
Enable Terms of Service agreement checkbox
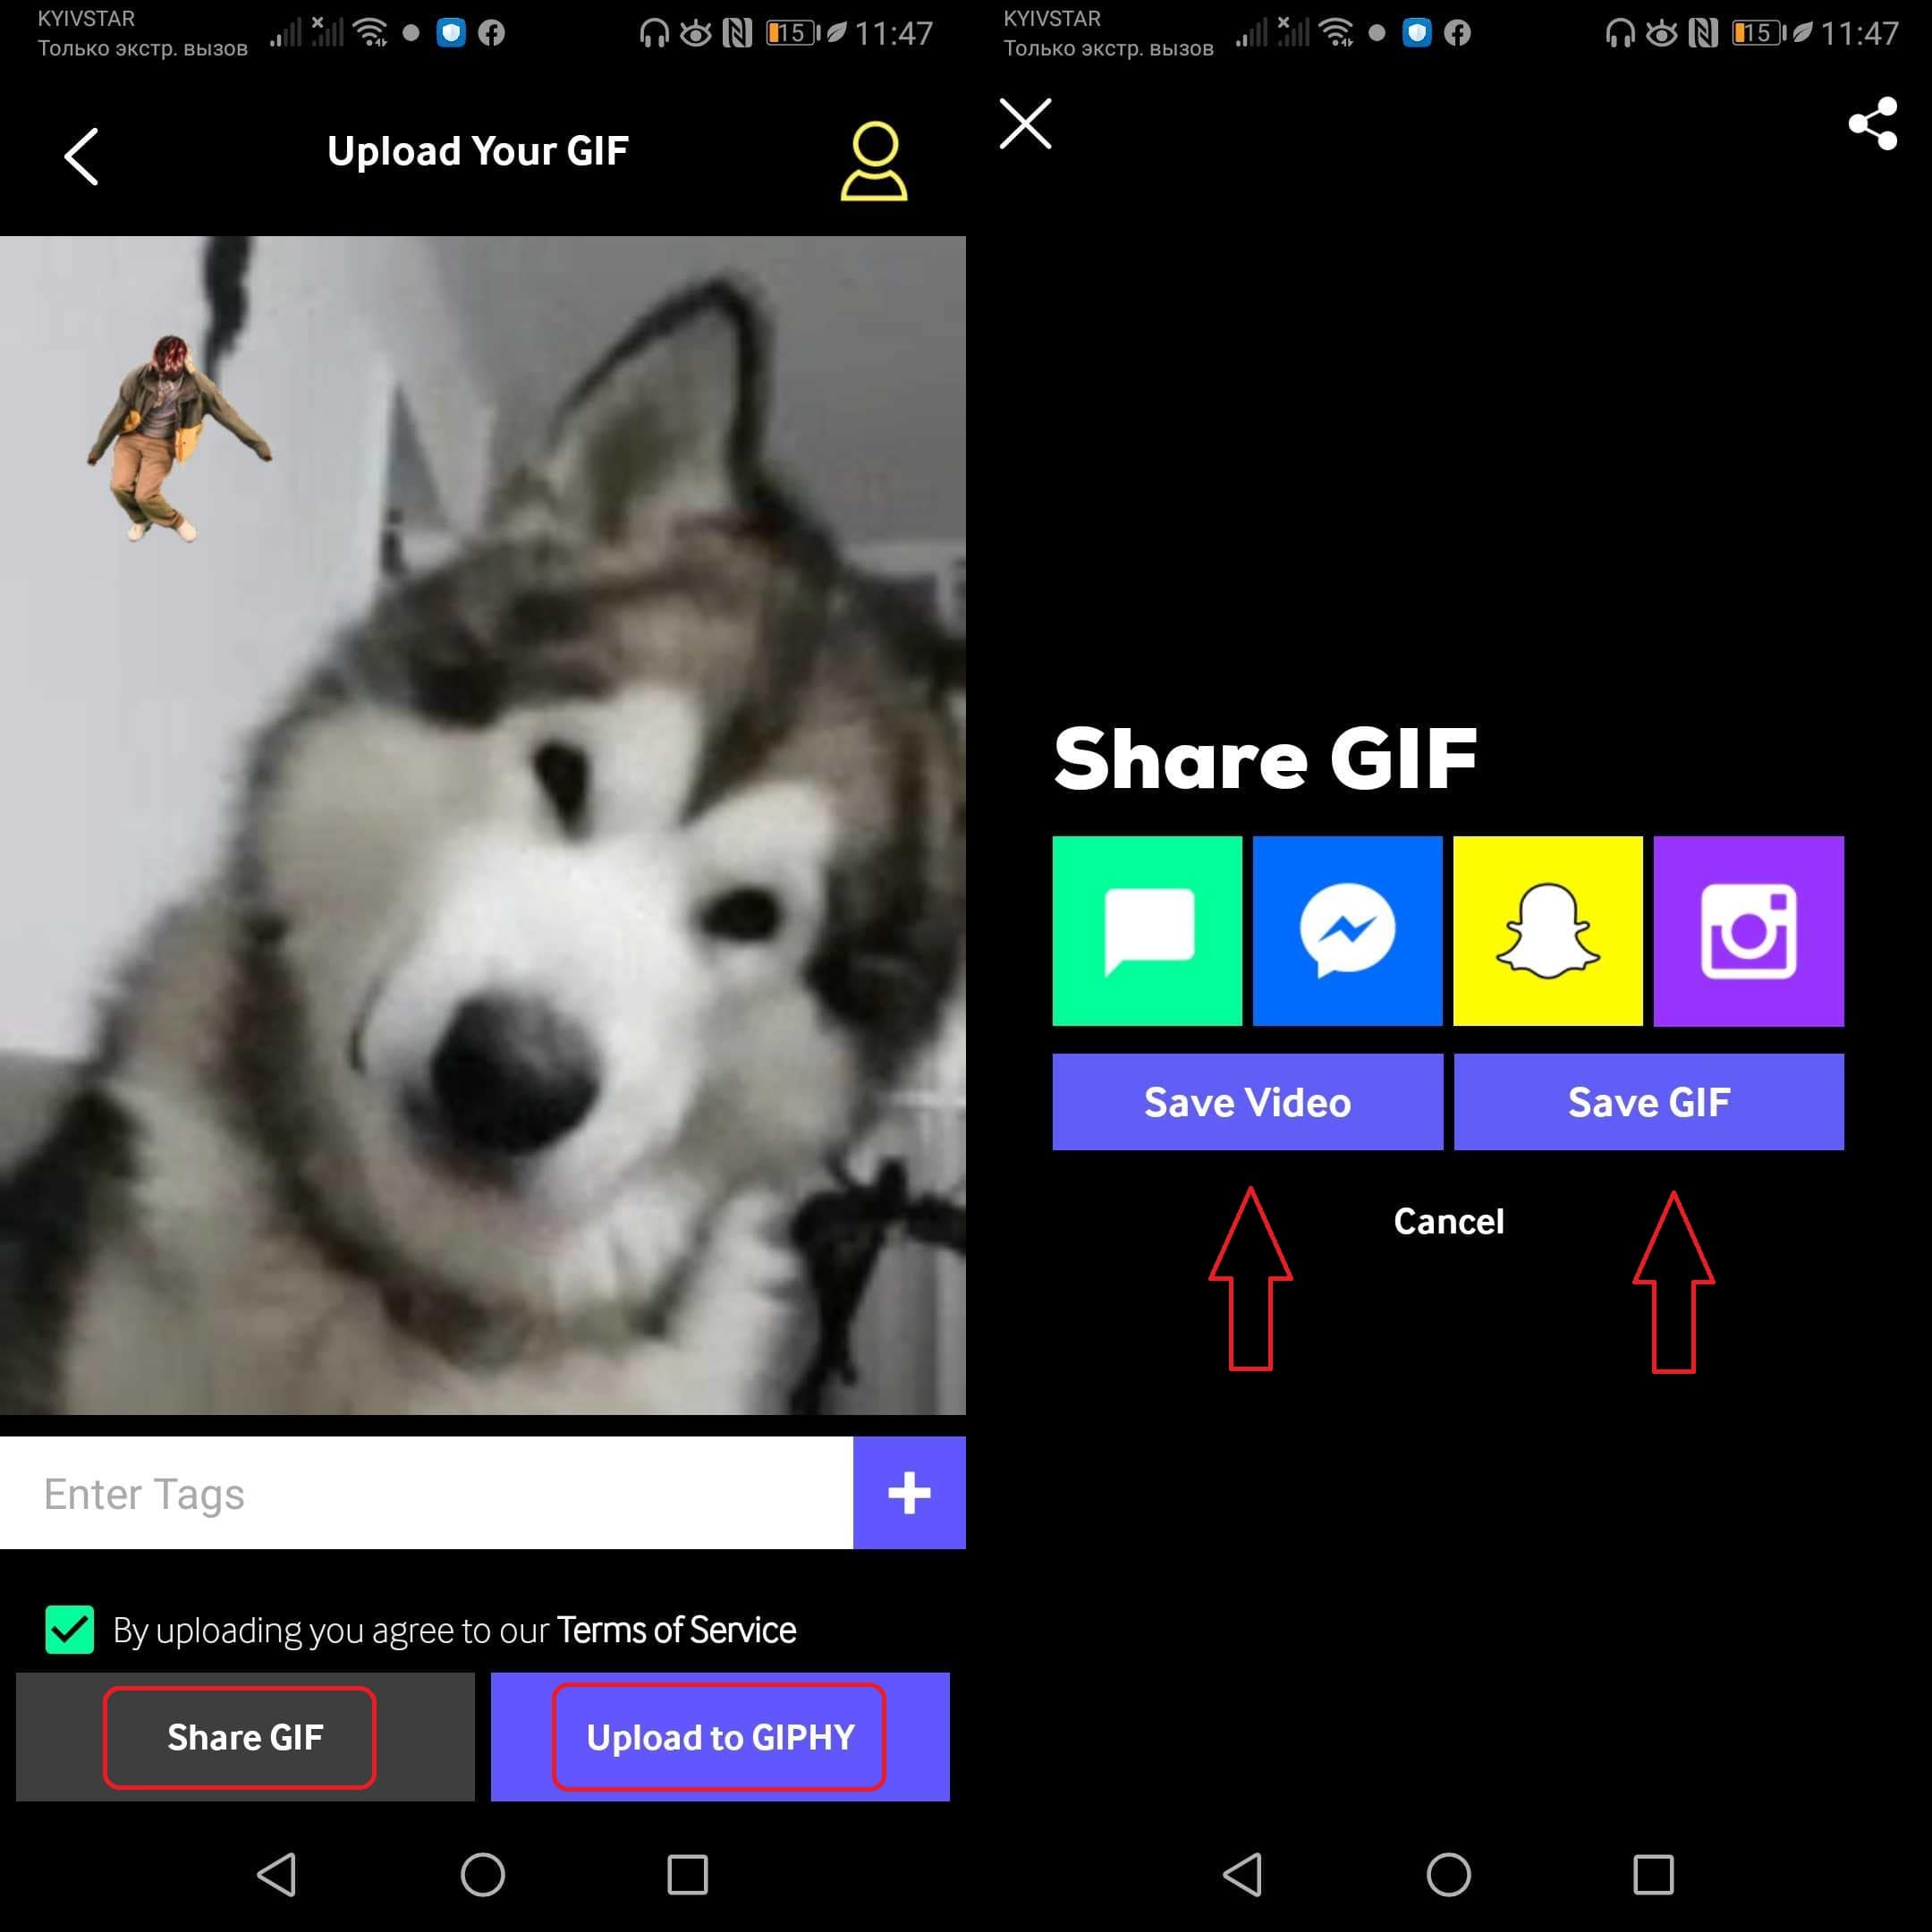coord(67,1630)
